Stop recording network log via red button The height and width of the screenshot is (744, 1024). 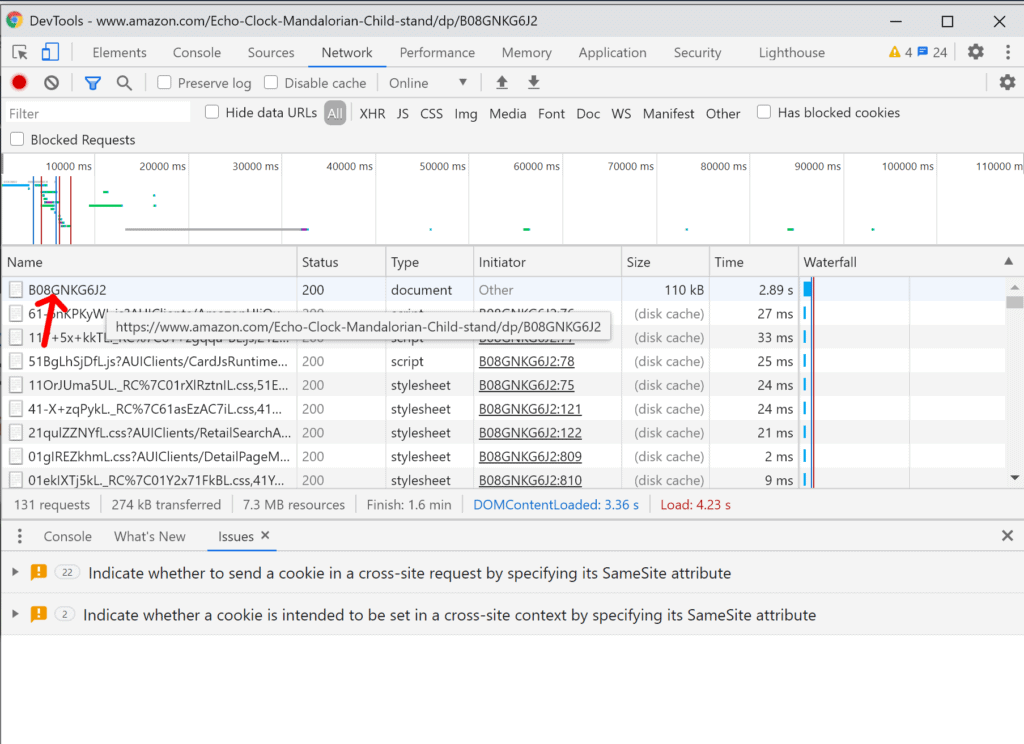coord(20,82)
